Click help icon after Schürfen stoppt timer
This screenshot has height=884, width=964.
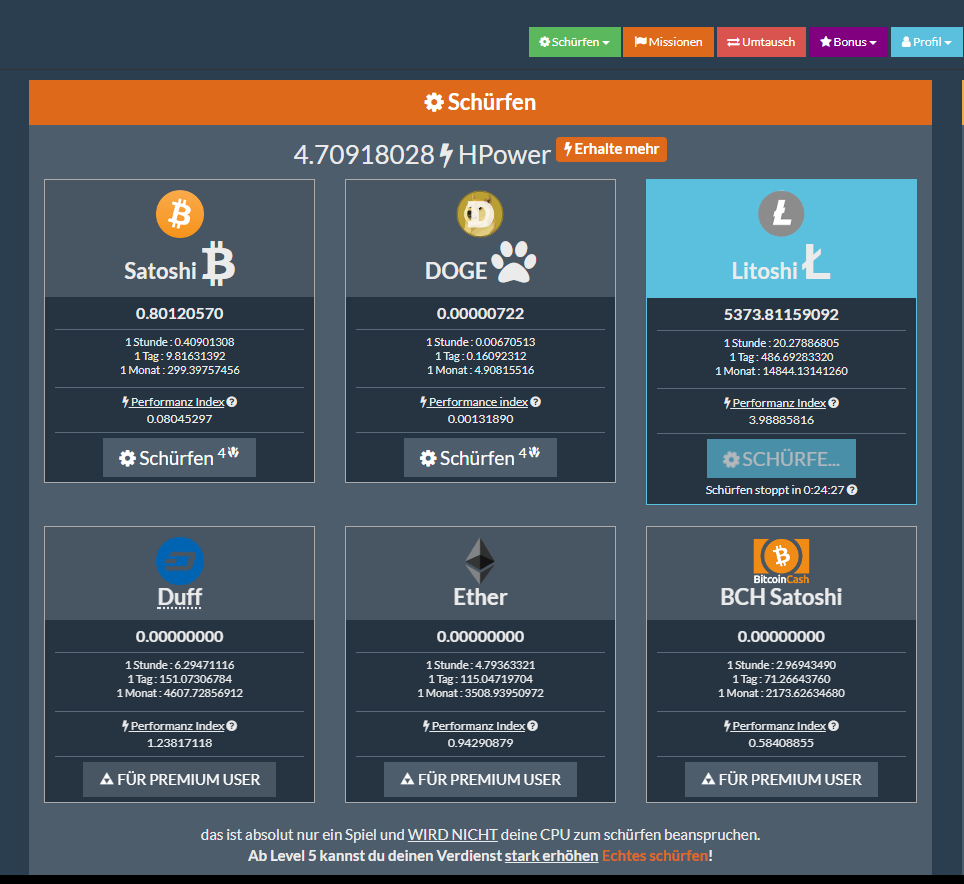click(x=851, y=490)
